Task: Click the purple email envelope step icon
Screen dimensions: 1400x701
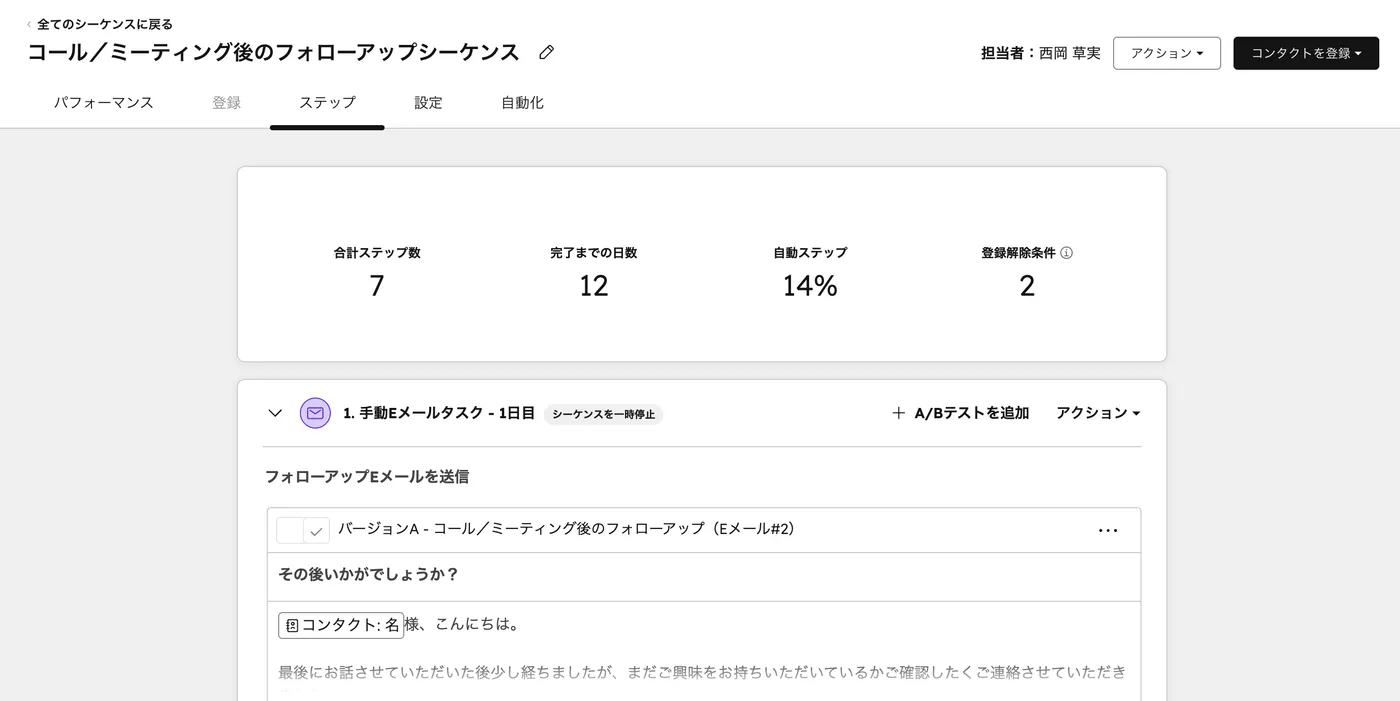Action: tap(315, 412)
